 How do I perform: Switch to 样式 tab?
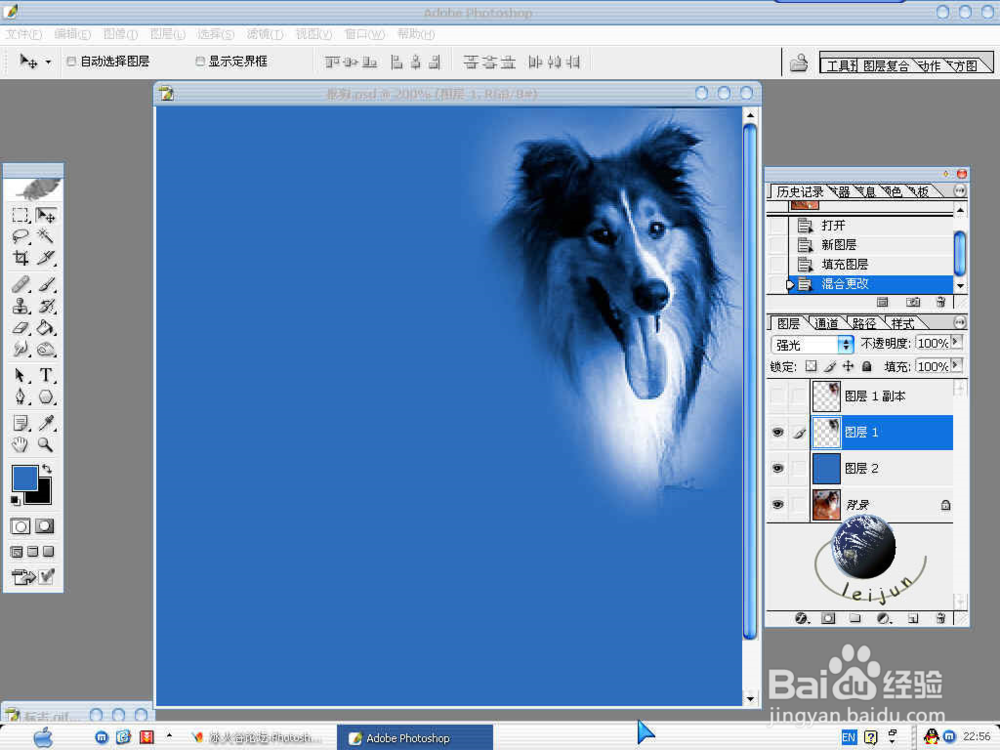point(902,324)
